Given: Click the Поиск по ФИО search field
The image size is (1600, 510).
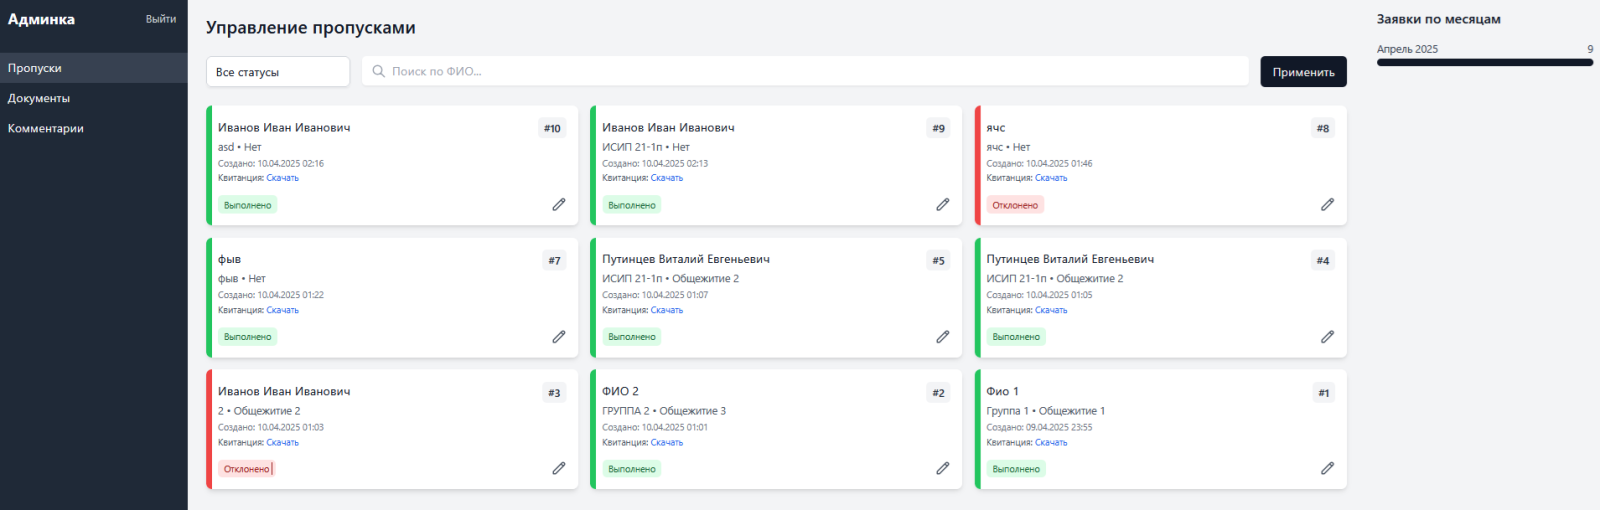Looking at the screenshot, I should (805, 71).
